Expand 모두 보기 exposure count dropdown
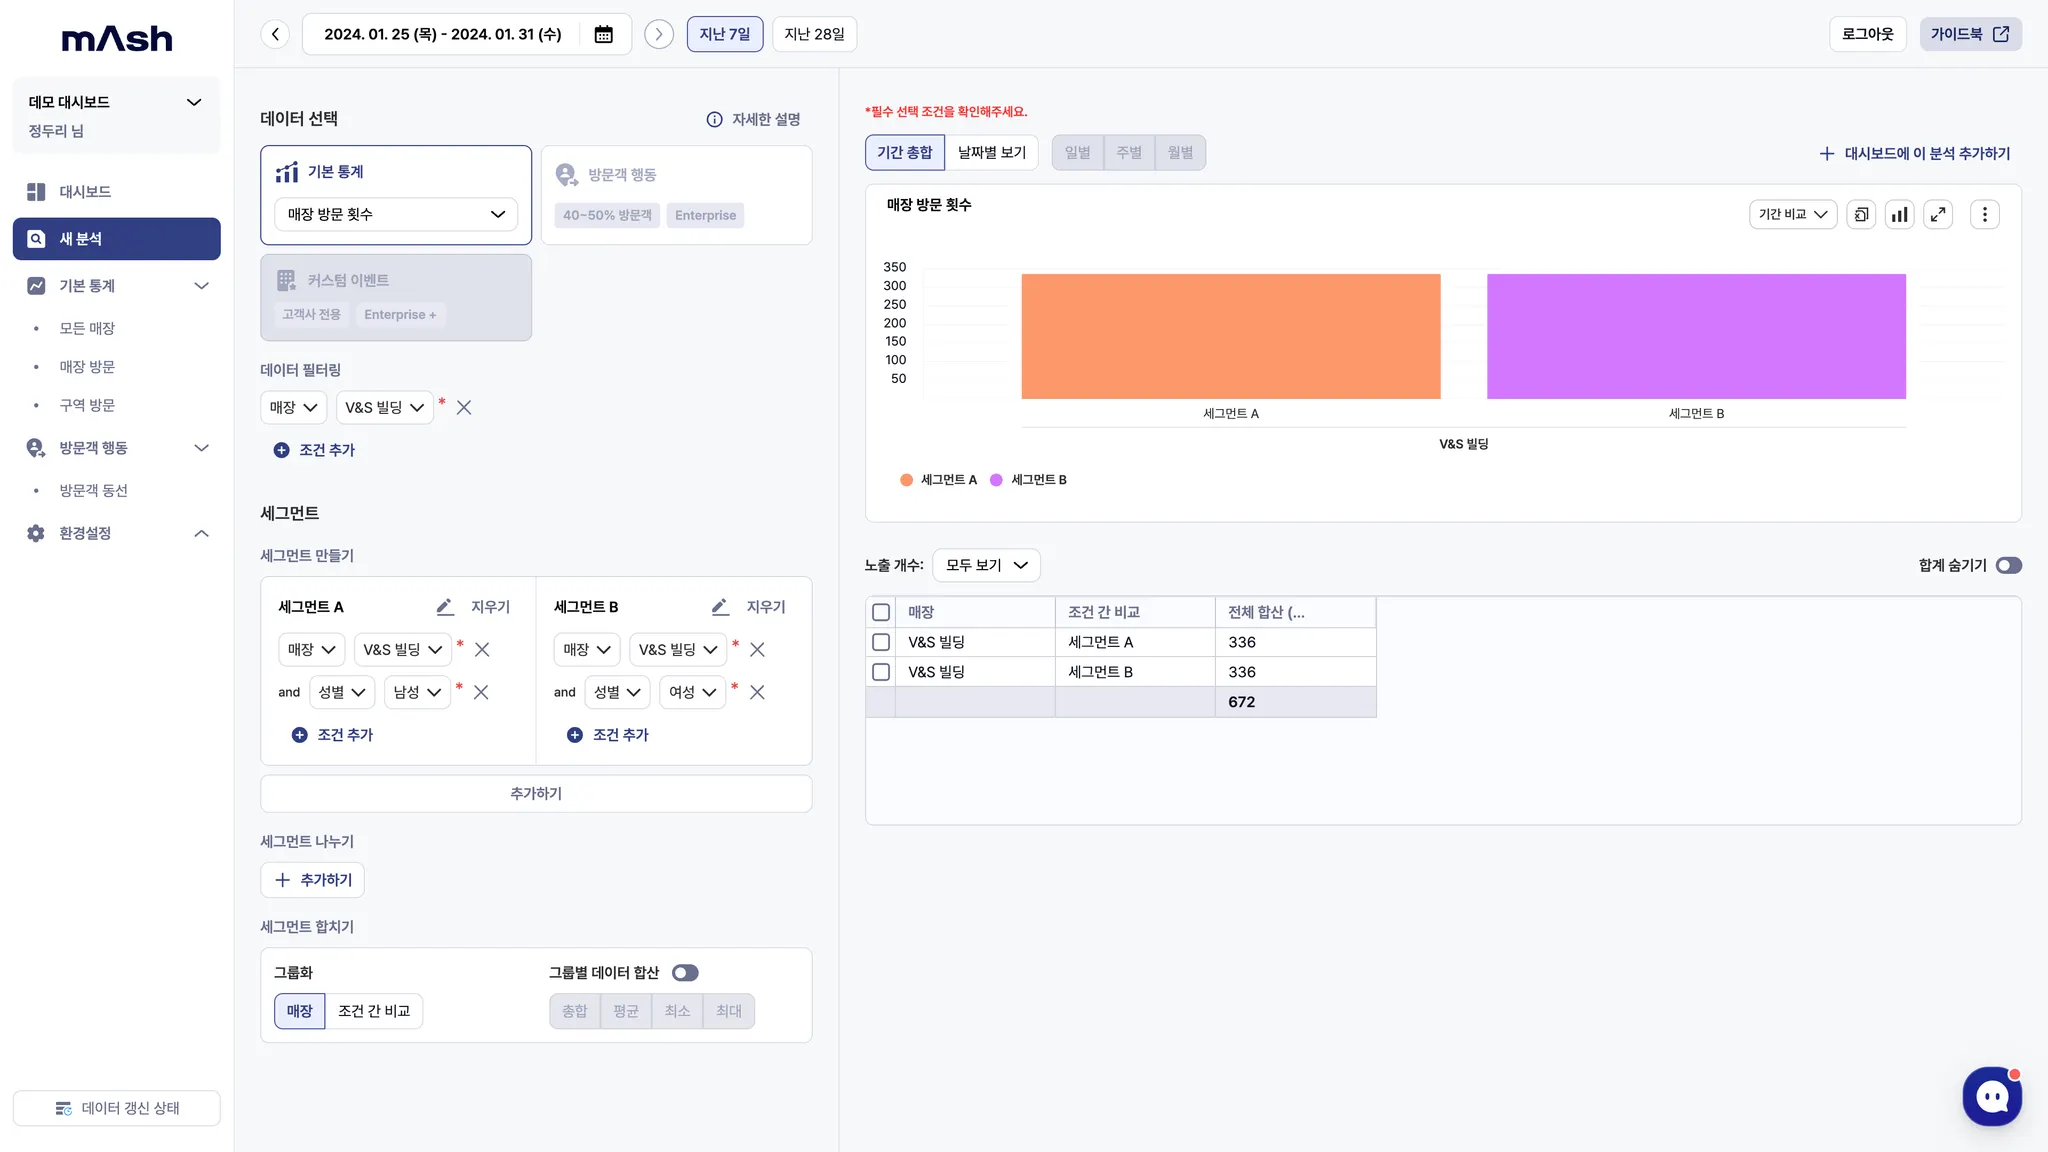 [x=986, y=566]
